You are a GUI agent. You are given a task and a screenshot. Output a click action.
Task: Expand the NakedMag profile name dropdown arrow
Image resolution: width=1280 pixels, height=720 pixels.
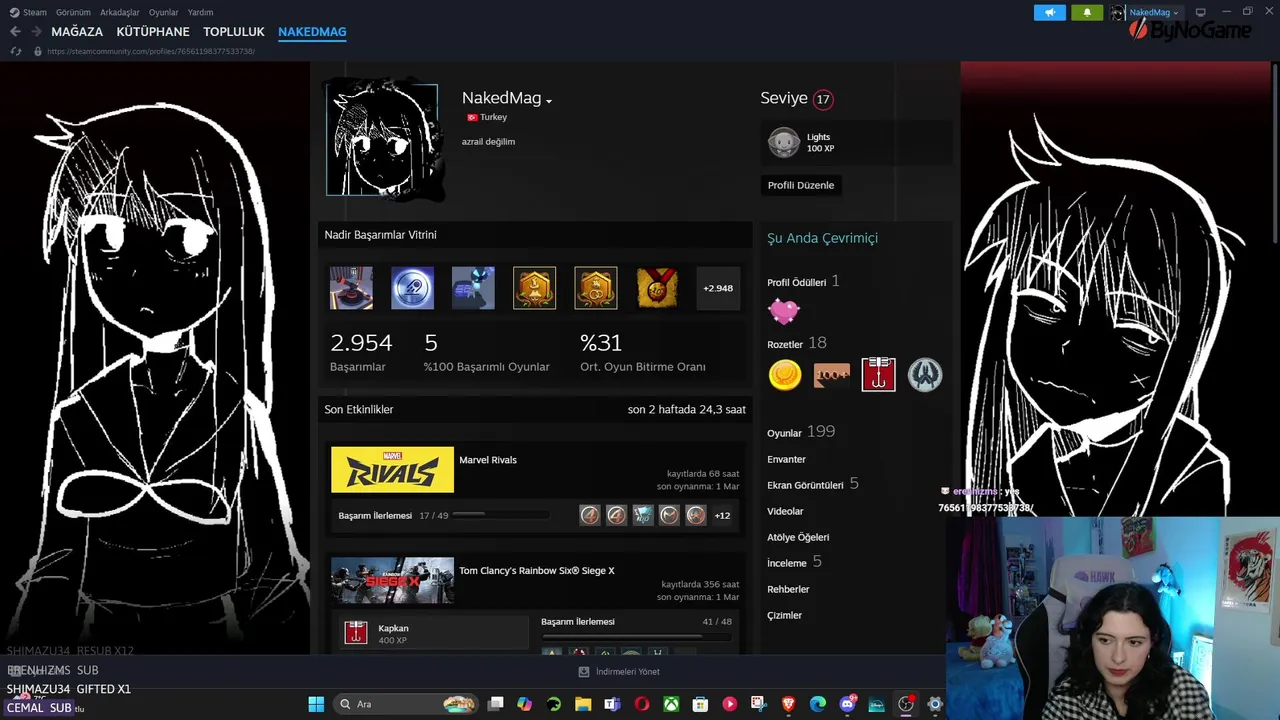point(549,101)
